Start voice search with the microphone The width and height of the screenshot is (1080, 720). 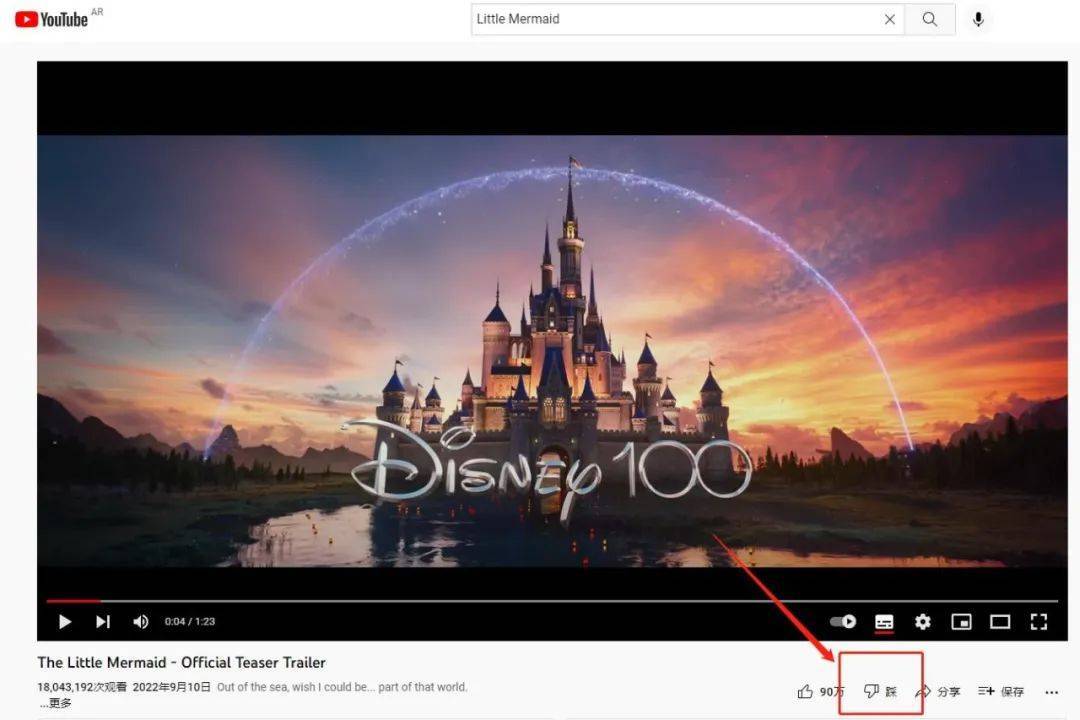978,19
